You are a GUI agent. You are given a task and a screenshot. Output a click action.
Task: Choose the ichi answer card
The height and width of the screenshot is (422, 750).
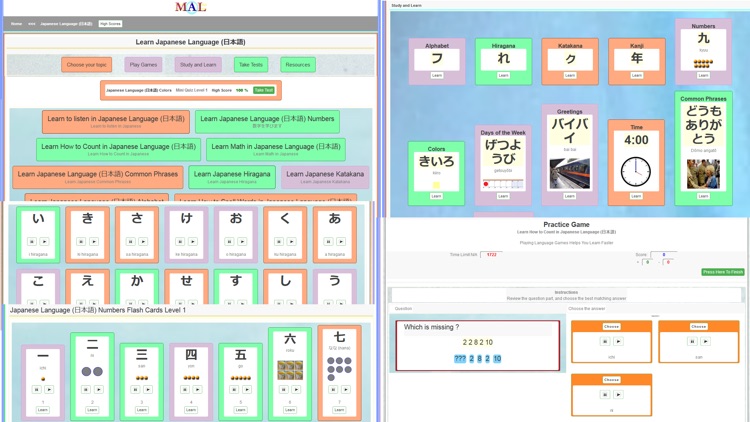coord(611,326)
